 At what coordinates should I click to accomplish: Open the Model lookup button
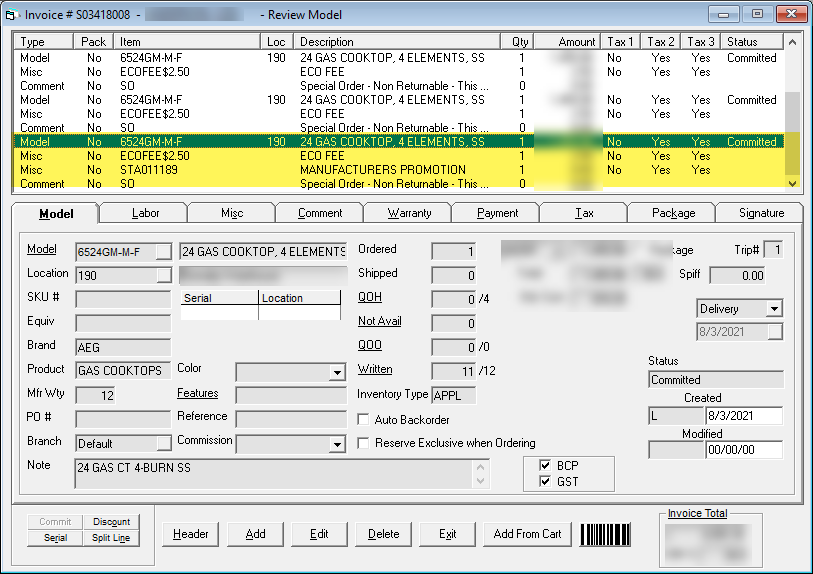coord(163,252)
